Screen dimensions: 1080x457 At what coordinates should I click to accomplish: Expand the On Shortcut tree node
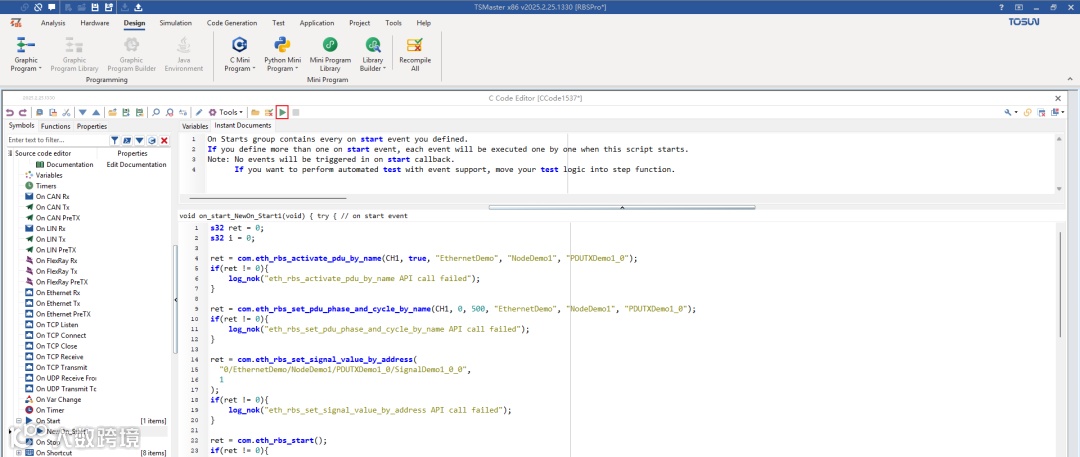[18, 452]
